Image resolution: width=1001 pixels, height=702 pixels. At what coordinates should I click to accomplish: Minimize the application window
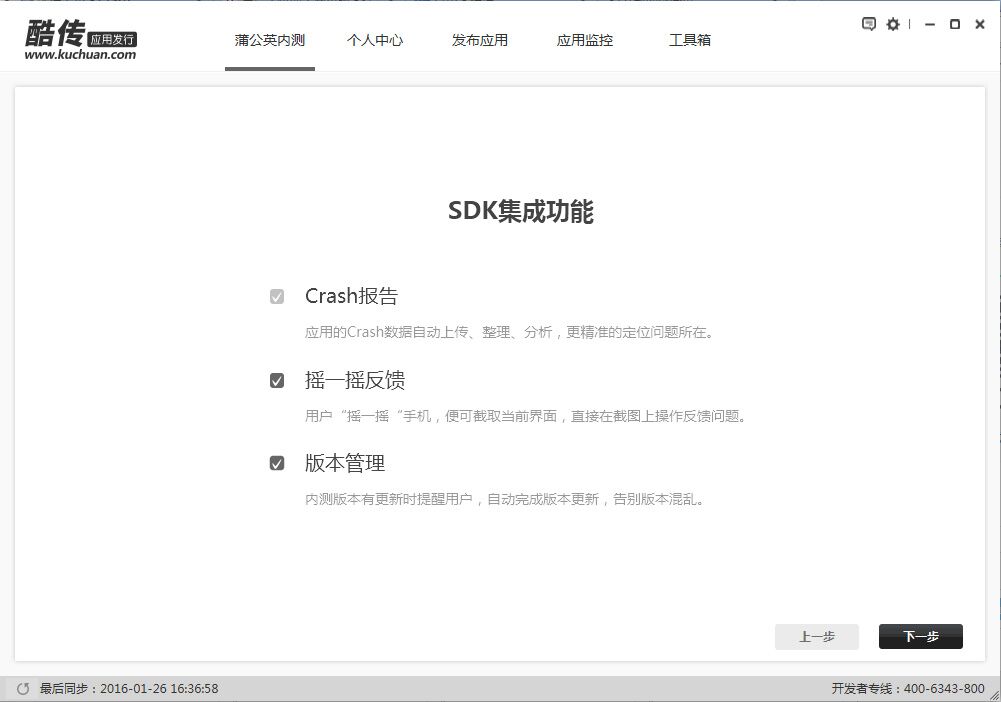coord(930,24)
